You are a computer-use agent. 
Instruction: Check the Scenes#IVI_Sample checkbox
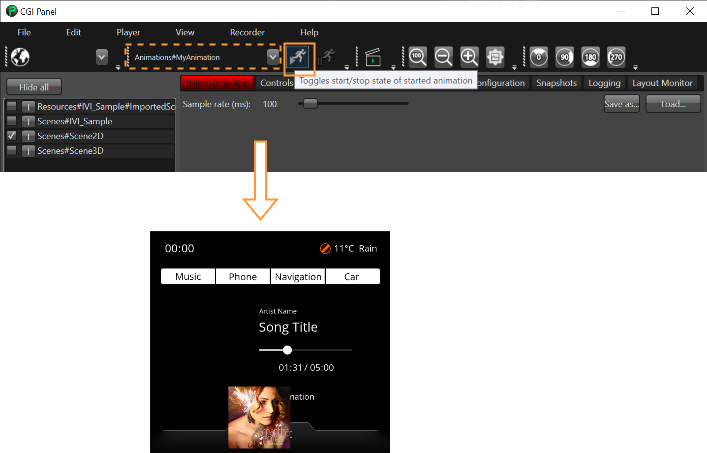click(12, 121)
